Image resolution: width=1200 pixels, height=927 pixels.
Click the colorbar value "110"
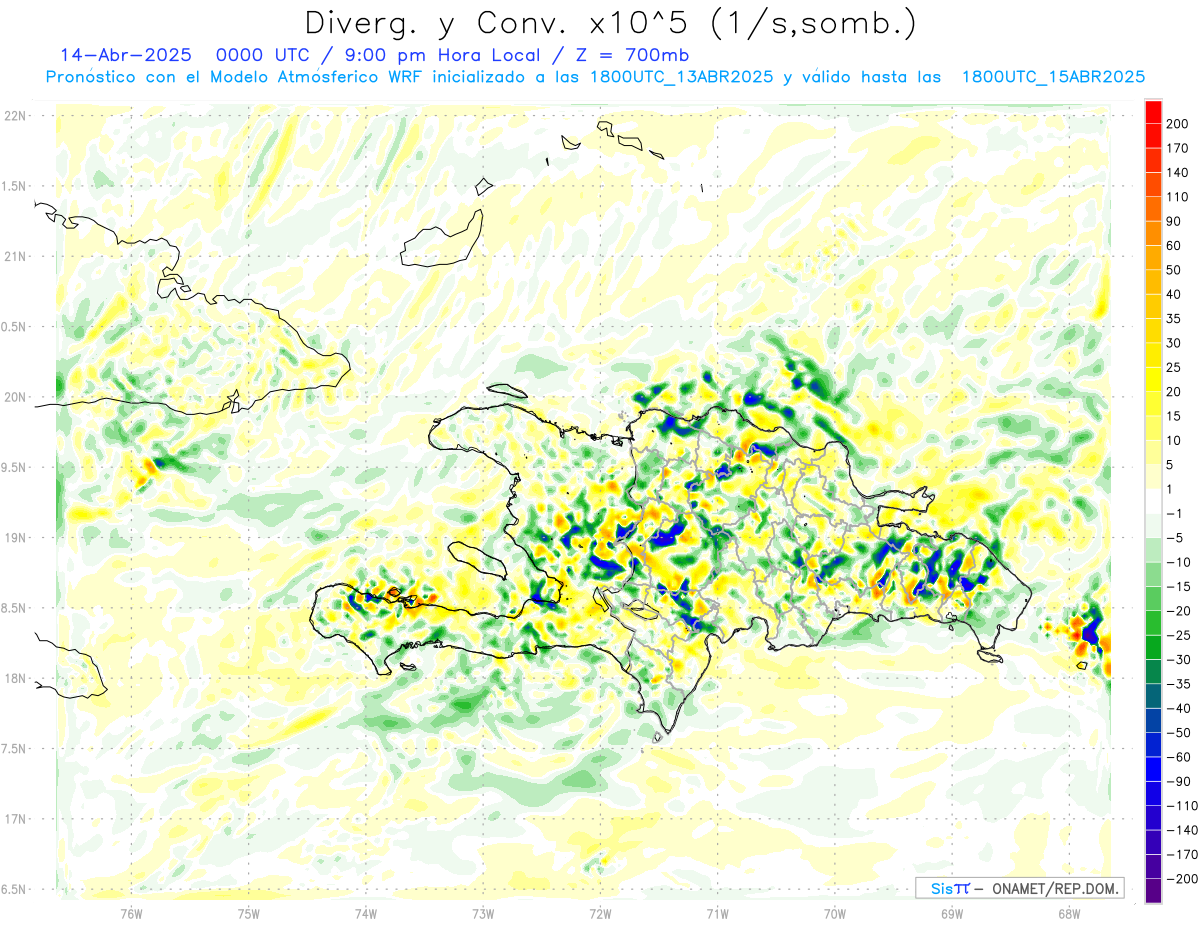[x=1177, y=197]
